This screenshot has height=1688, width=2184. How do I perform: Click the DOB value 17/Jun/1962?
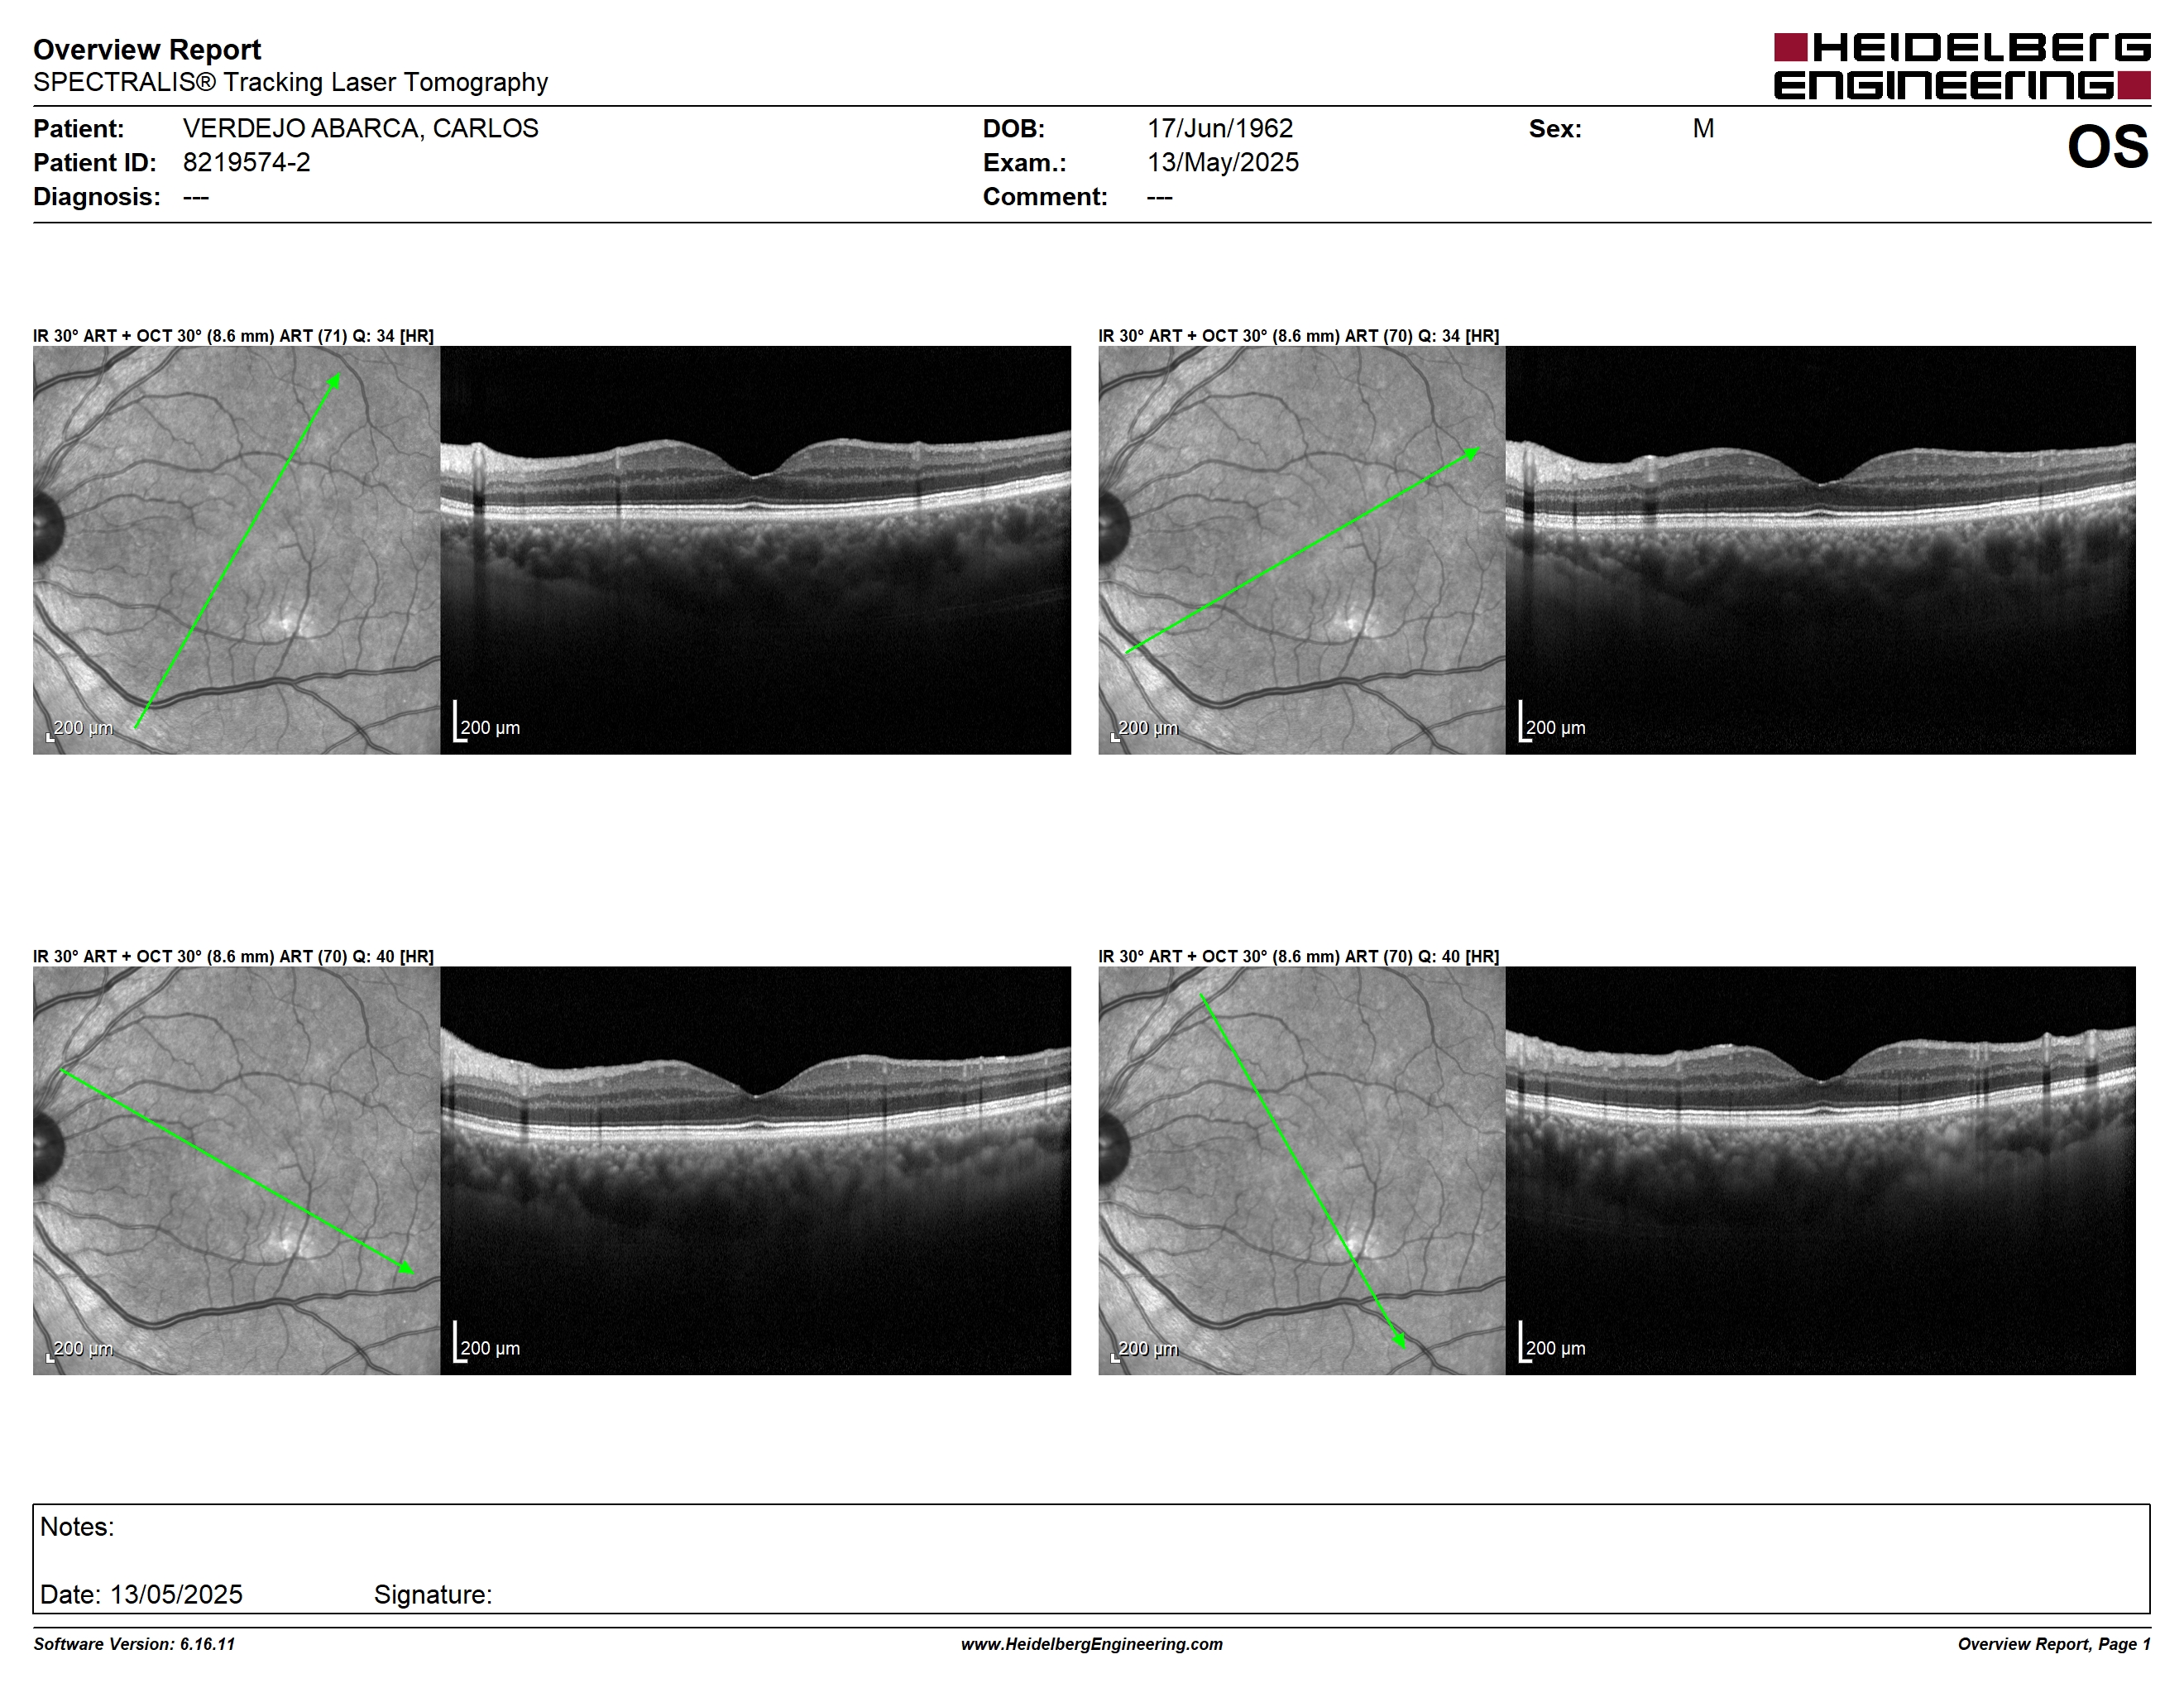1220,128
